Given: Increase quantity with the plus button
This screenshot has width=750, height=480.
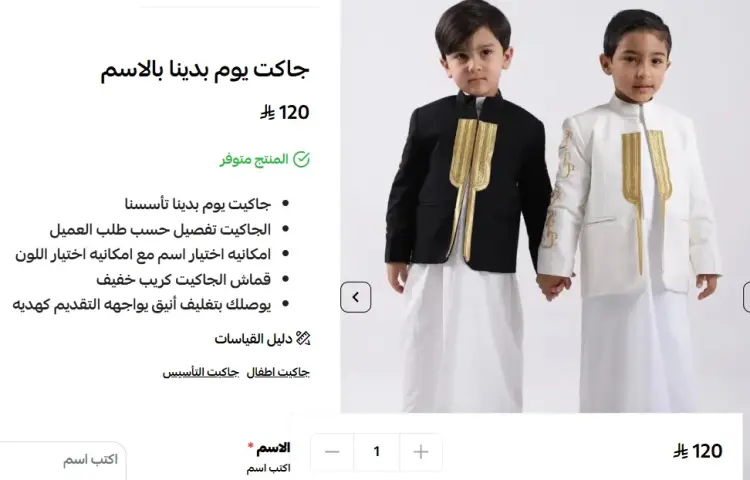Looking at the screenshot, I should tap(420, 452).
